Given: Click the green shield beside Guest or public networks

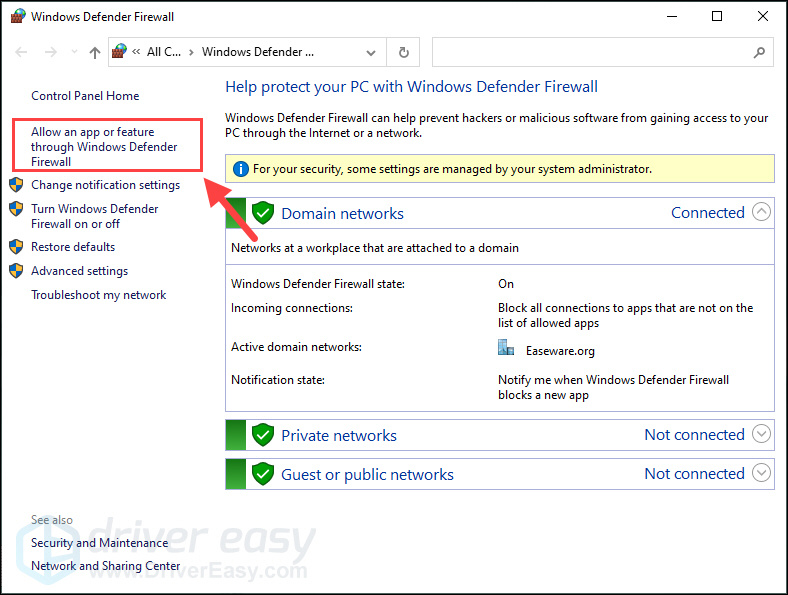Looking at the screenshot, I should [263, 474].
